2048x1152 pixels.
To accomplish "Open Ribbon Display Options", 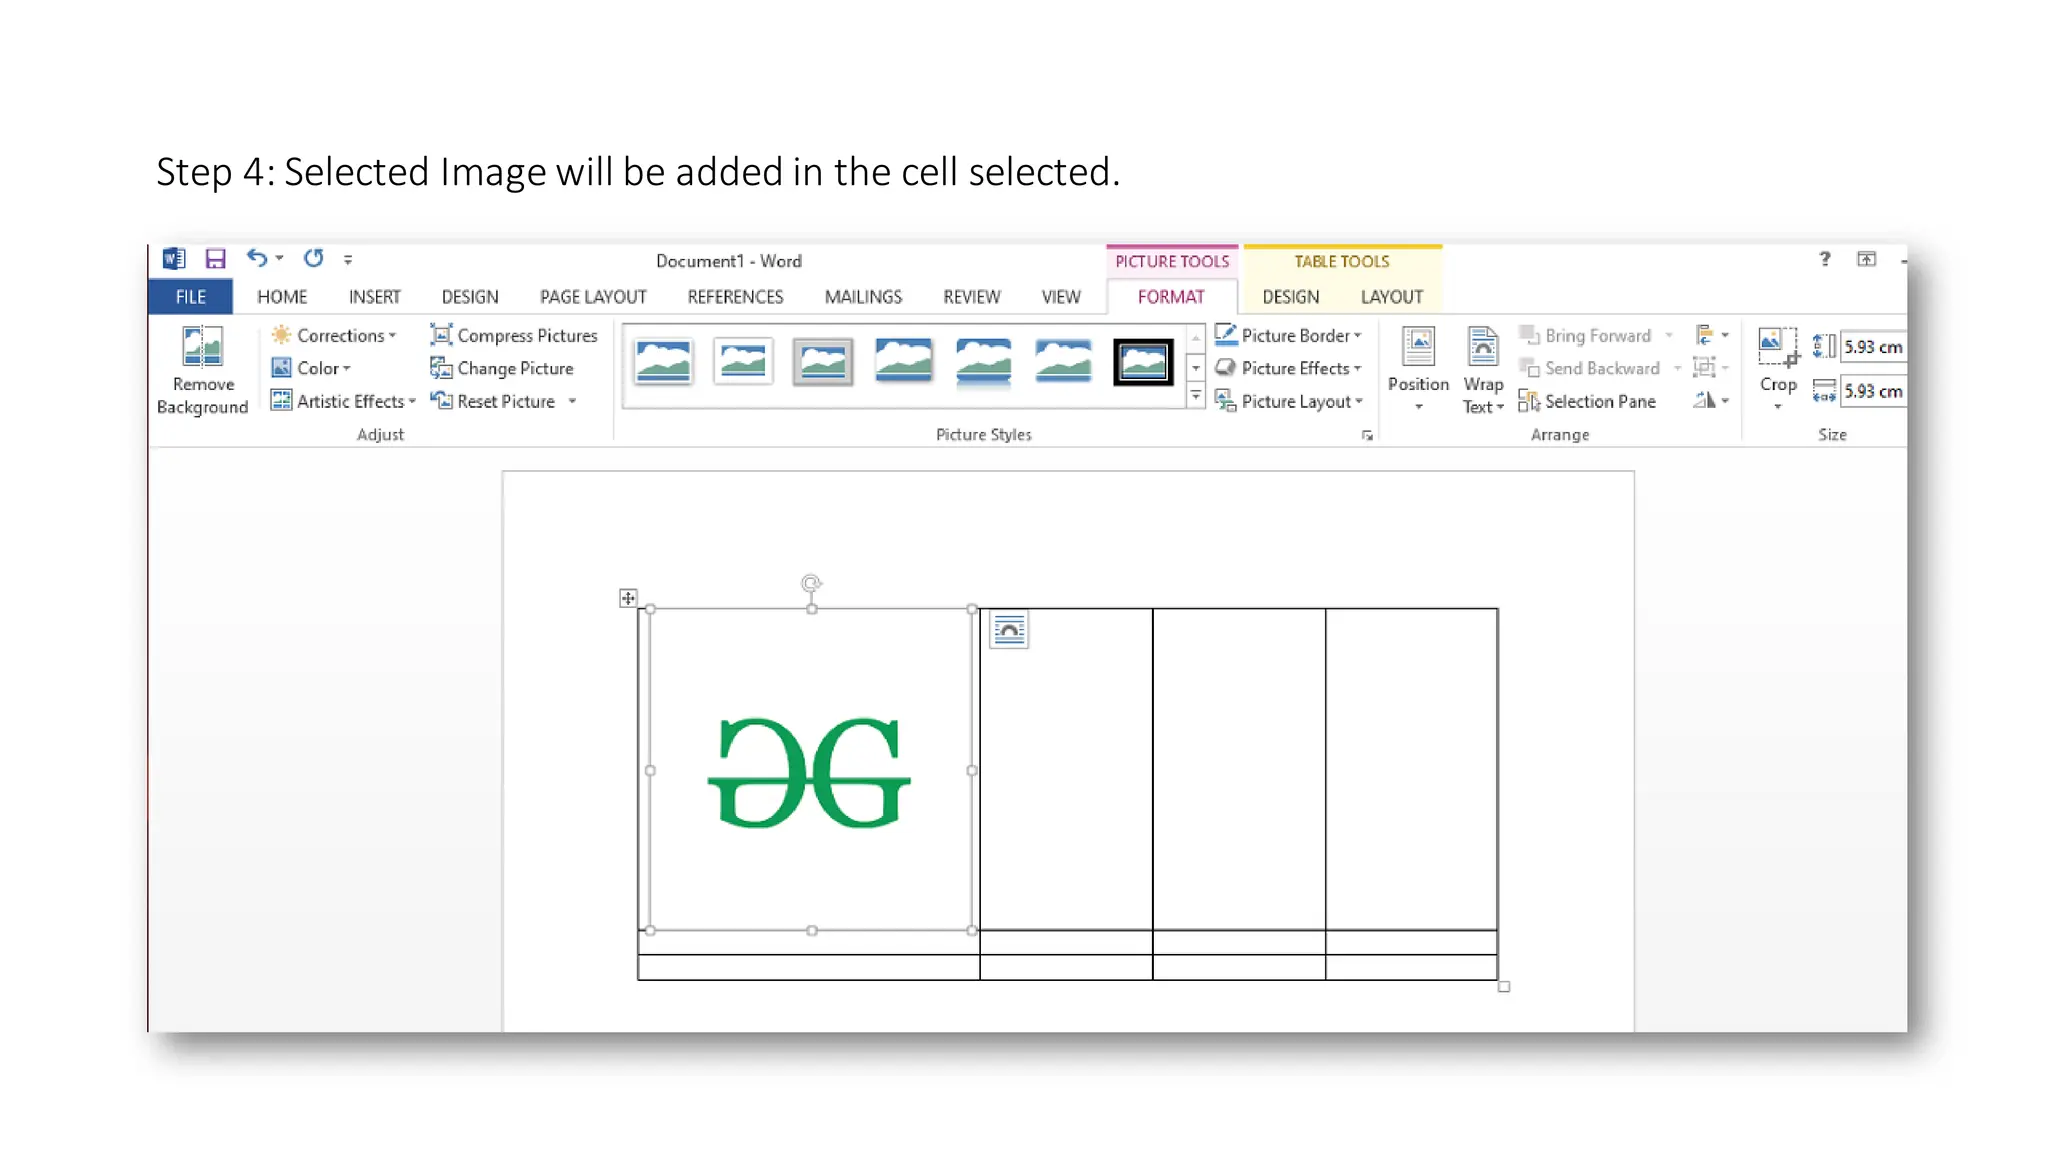I will [x=1866, y=259].
